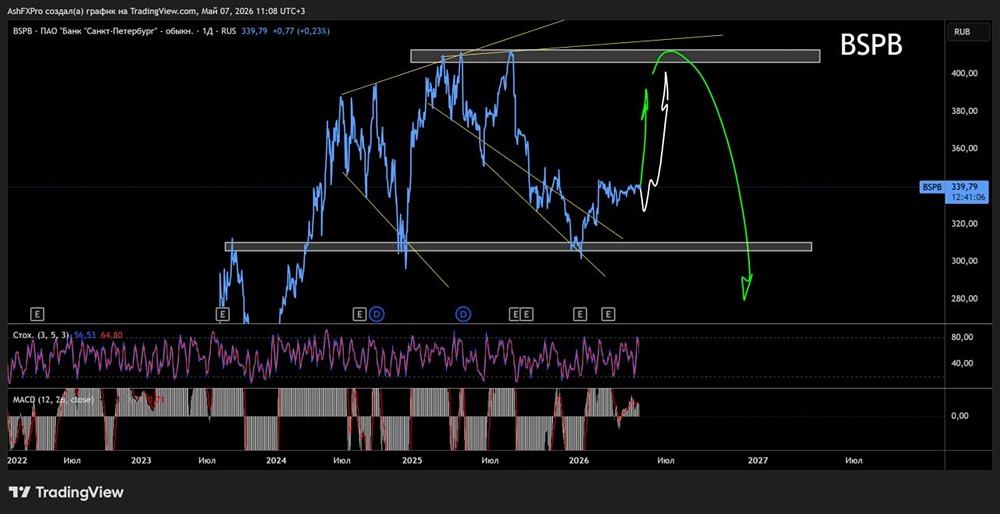The height and width of the screenshot is (514, 1000).
Task: Click the 40,00 stochastic scale label
Action: click(x=964, y=363)
